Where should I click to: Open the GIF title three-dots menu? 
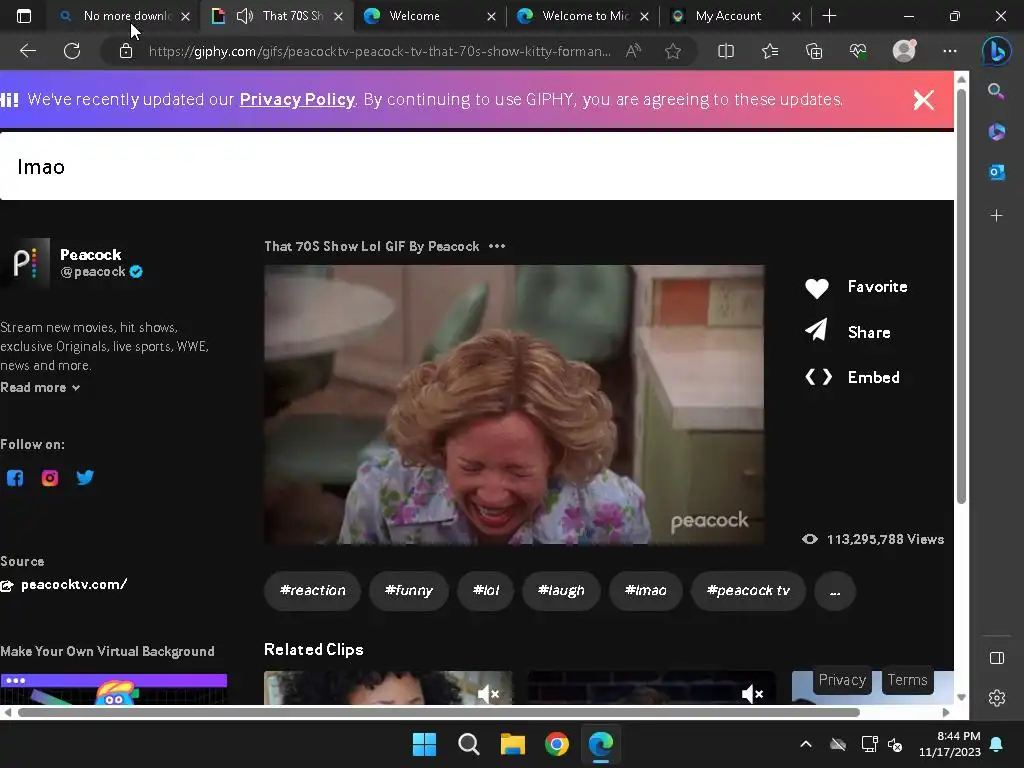tap(497, 246)
